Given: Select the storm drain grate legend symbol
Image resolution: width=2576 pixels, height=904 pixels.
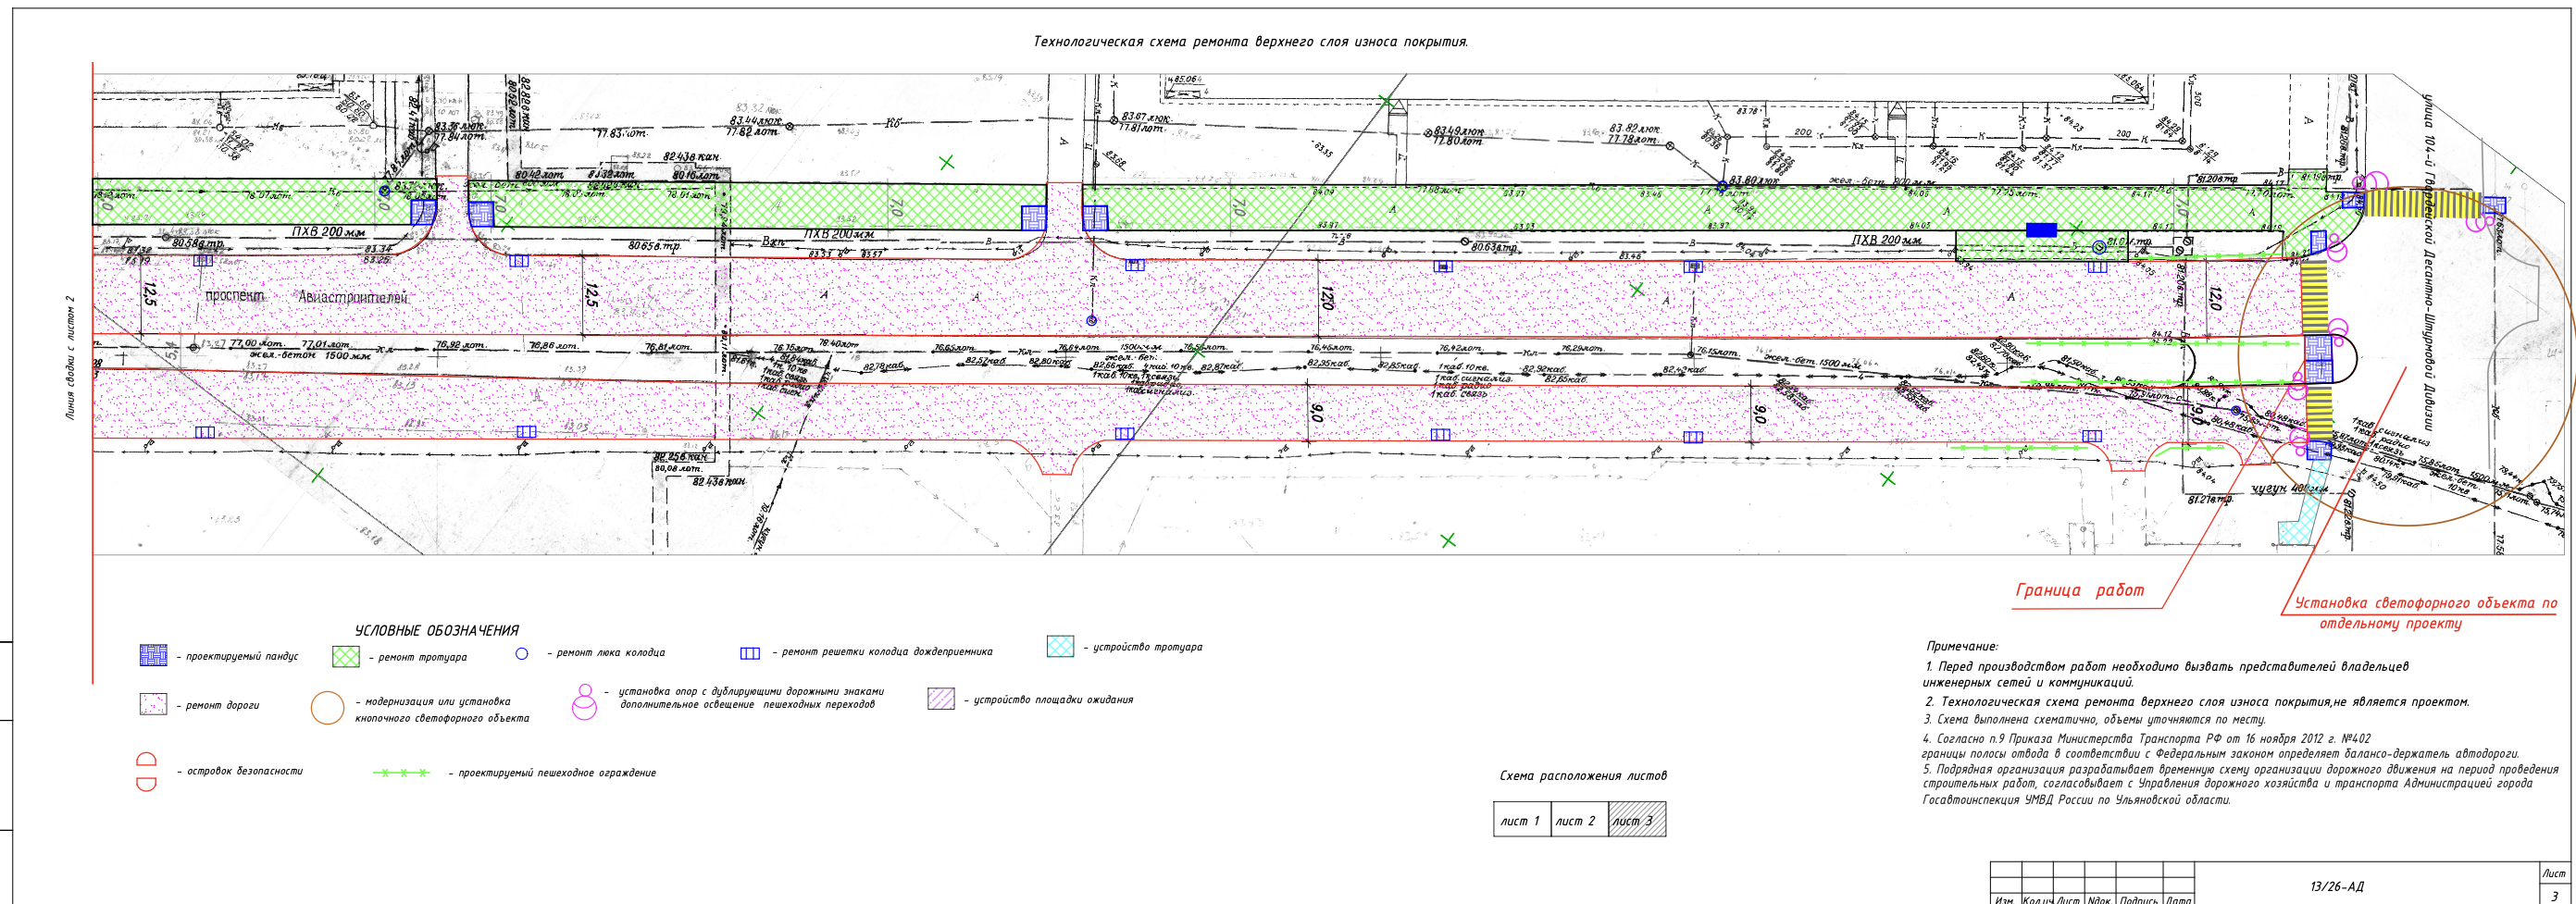Looking at the screenshot, I should click(749, 653).
